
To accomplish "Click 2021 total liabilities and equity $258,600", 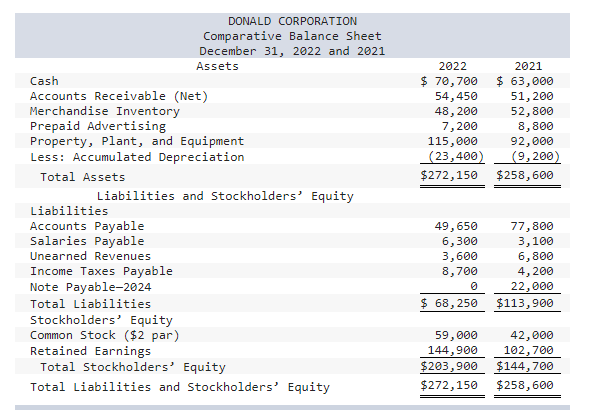I will pos(525,385).
